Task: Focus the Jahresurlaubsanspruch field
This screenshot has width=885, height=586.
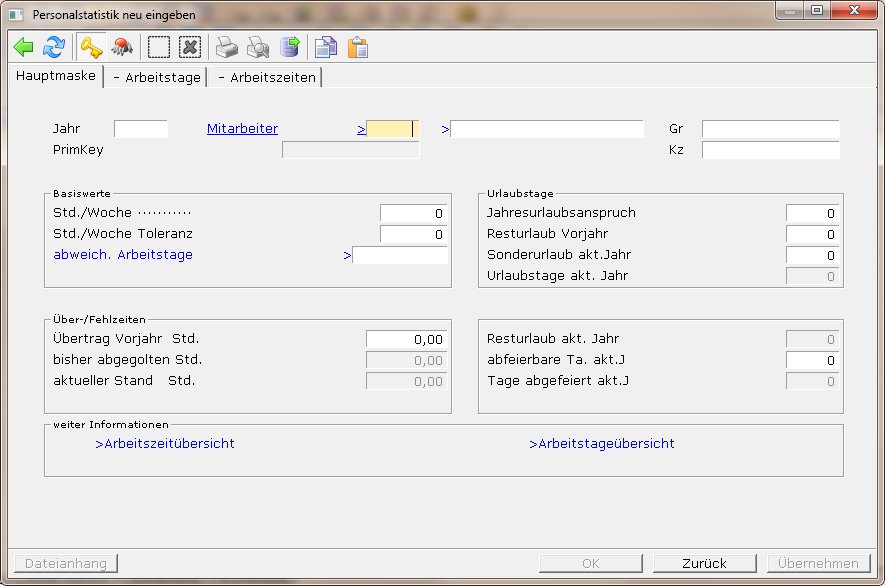Action: (812, 213)
